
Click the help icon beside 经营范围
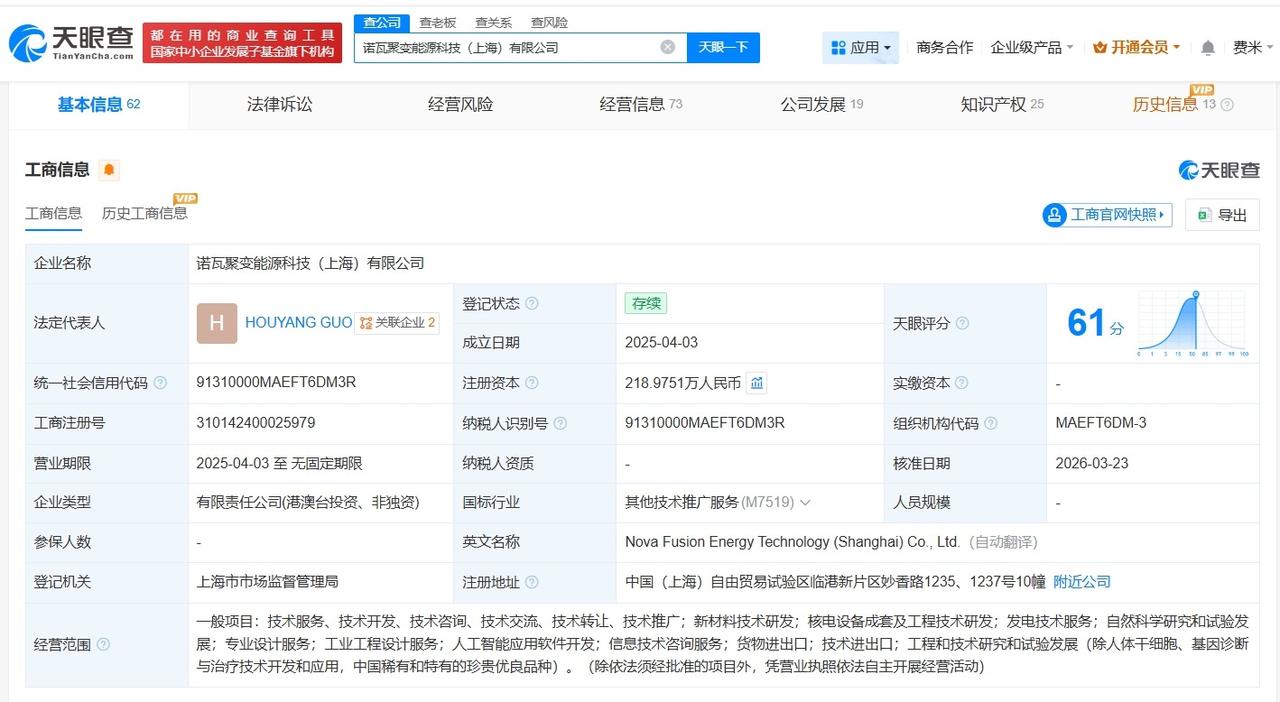[x=104, y=645]
